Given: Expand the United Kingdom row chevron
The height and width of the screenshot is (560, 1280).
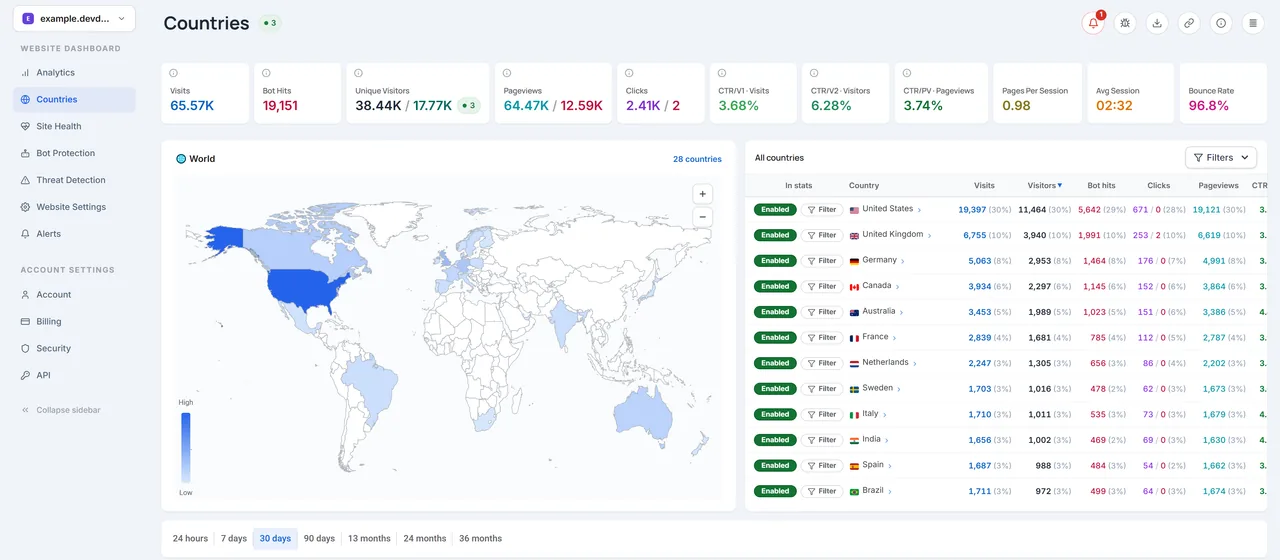Looking at the screenshot, I should pos(929,236).
